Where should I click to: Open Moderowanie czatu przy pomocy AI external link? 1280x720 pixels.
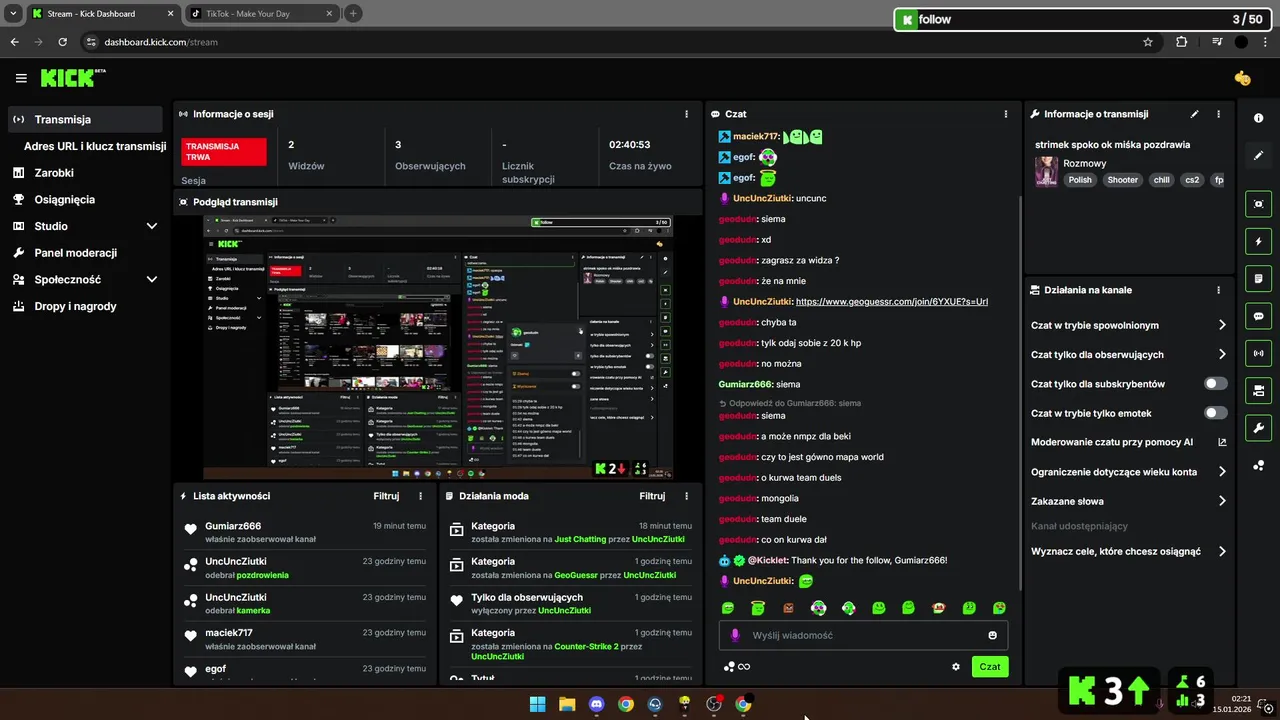point(1222,442)
